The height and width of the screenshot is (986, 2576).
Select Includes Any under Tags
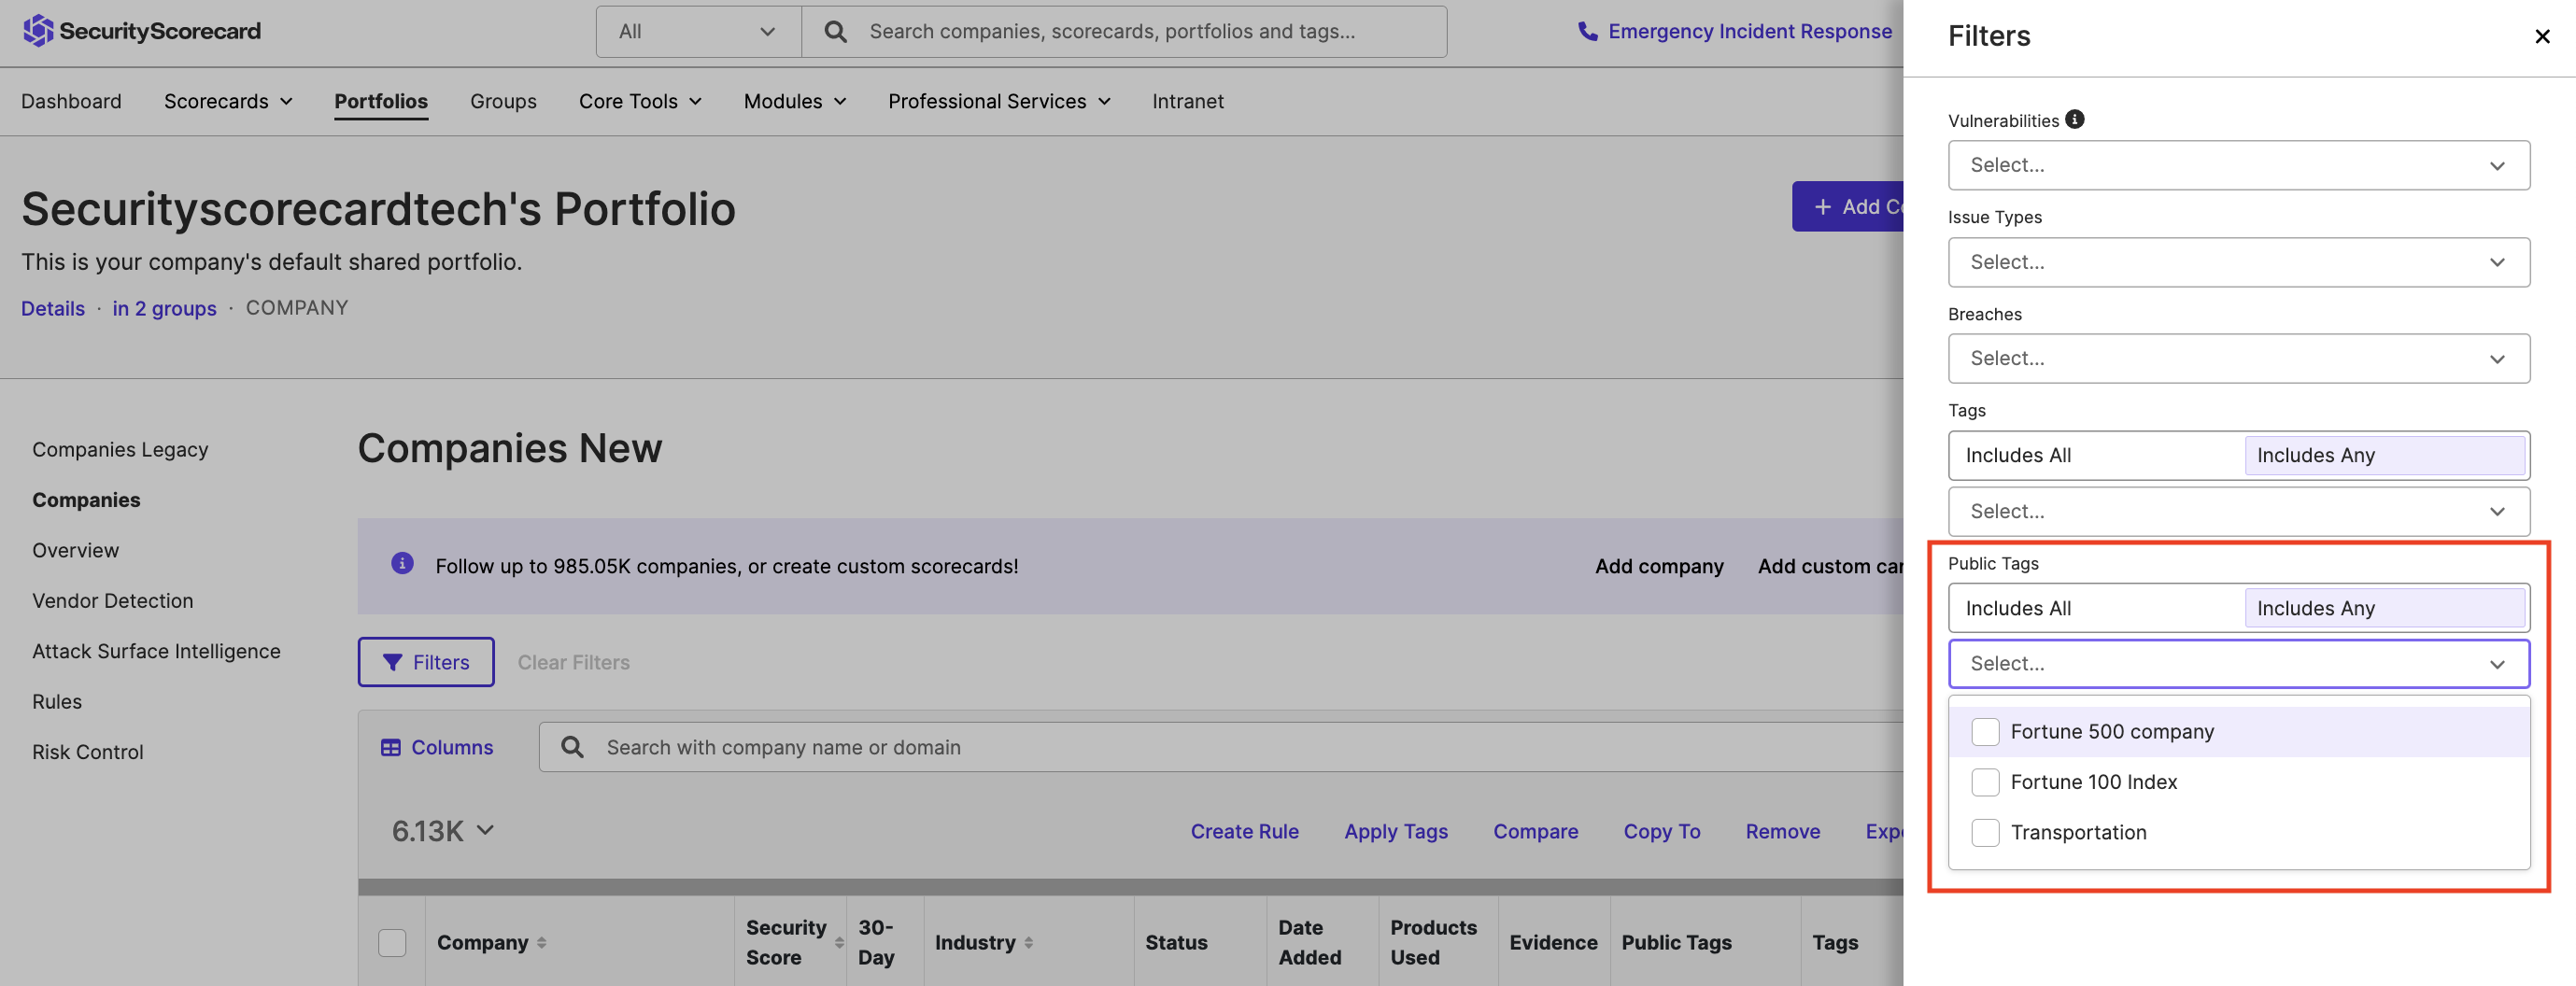pyautogui.click(x=2385, y=455)
